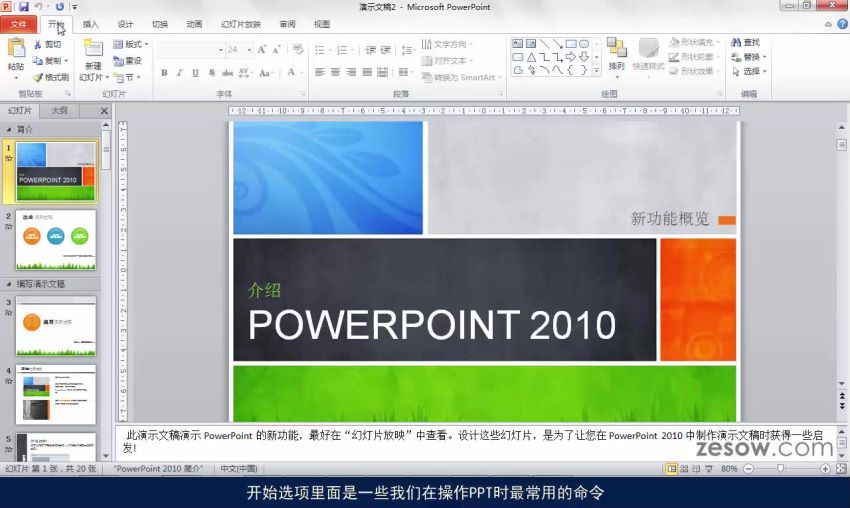Select the triangle shape in the gallery

[x=531, y=57]
